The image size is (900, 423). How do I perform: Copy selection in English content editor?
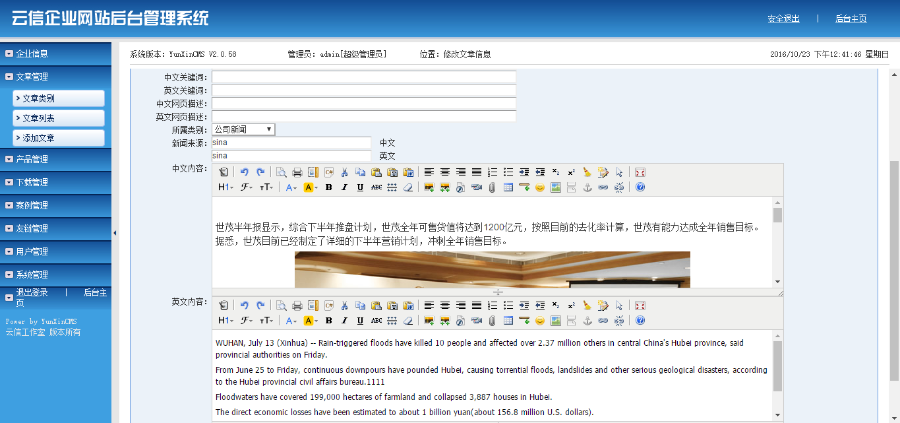360,305
